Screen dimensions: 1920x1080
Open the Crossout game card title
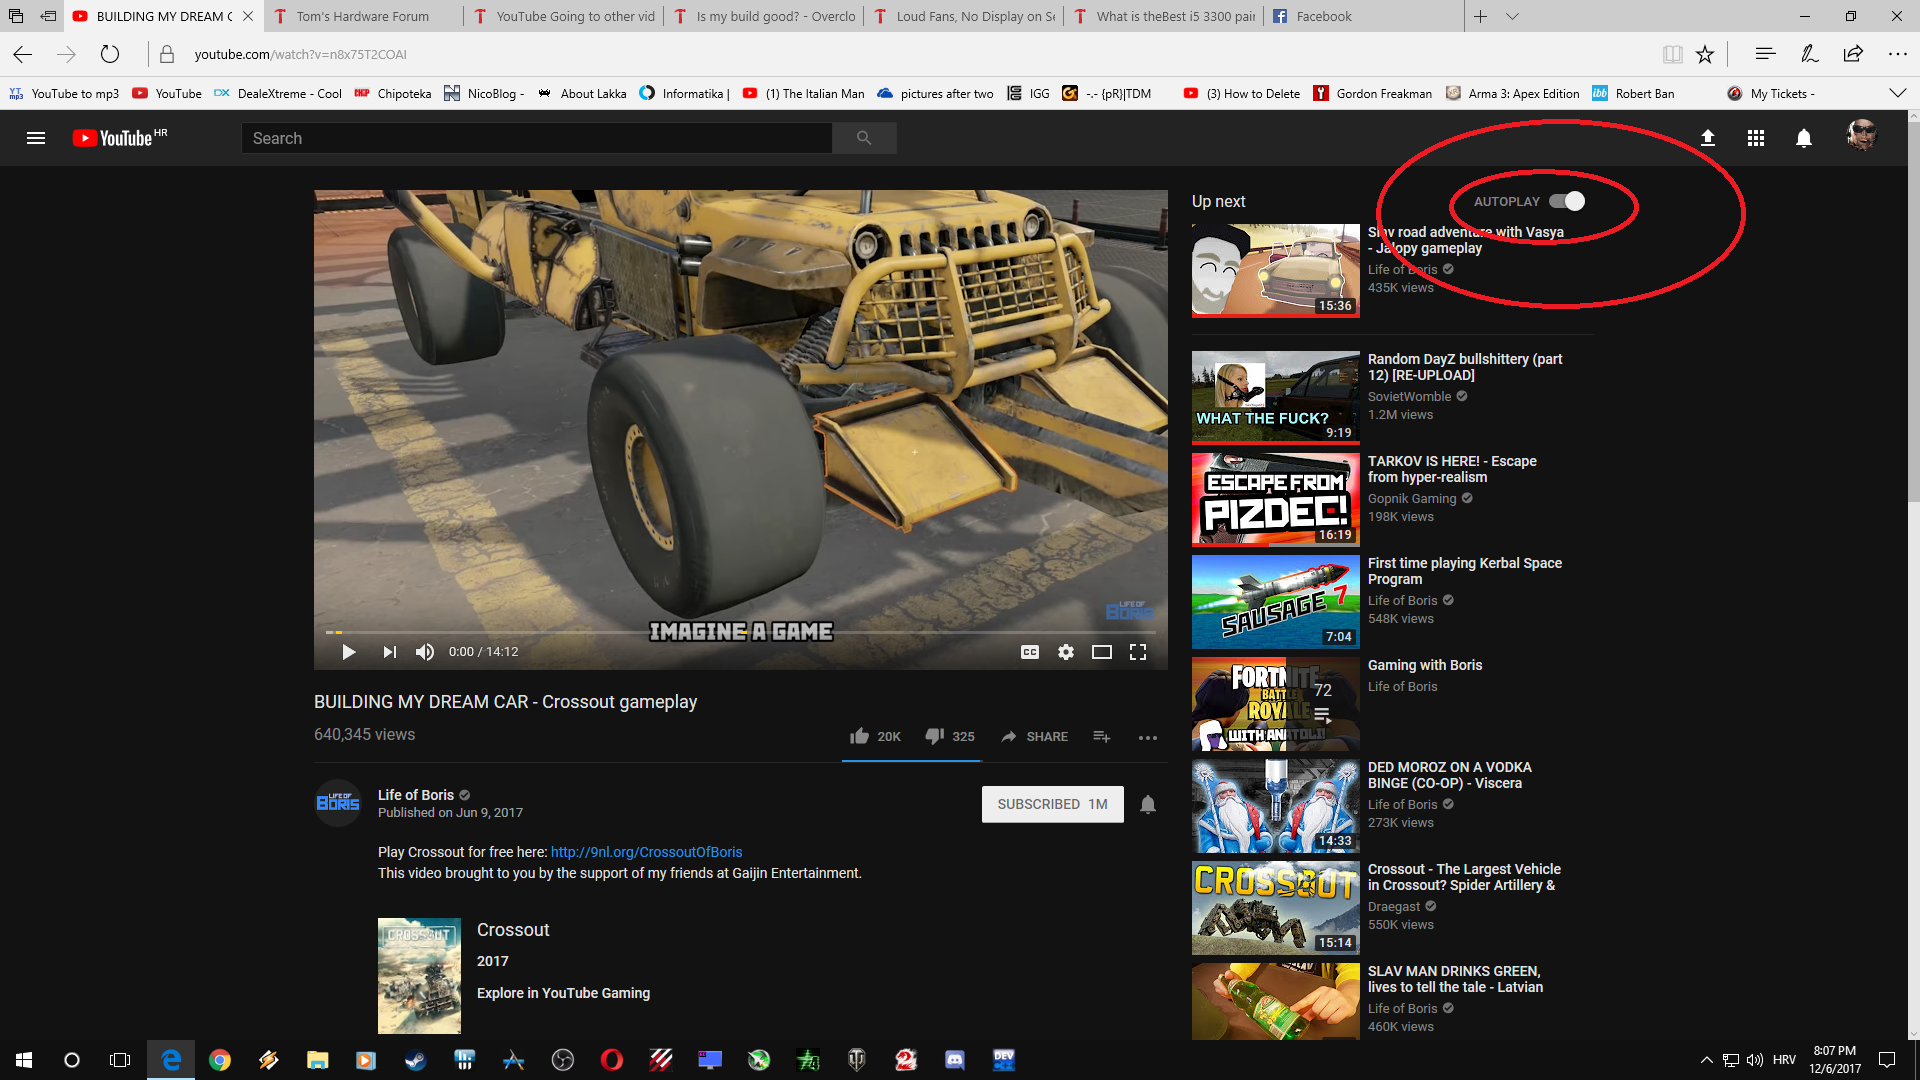click(x=513, y=930)
